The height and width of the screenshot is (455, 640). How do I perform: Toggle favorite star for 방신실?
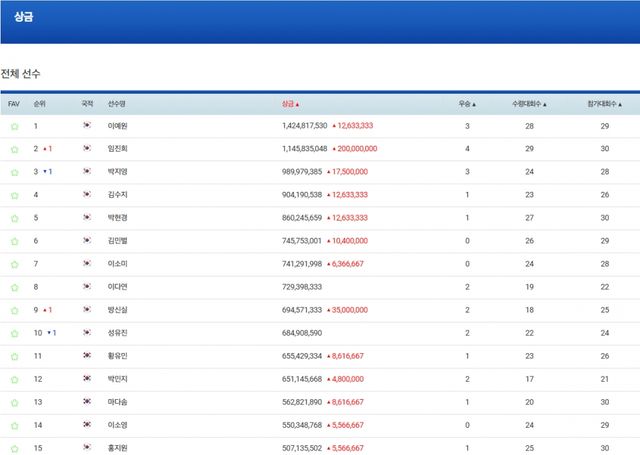coord(14,311)
